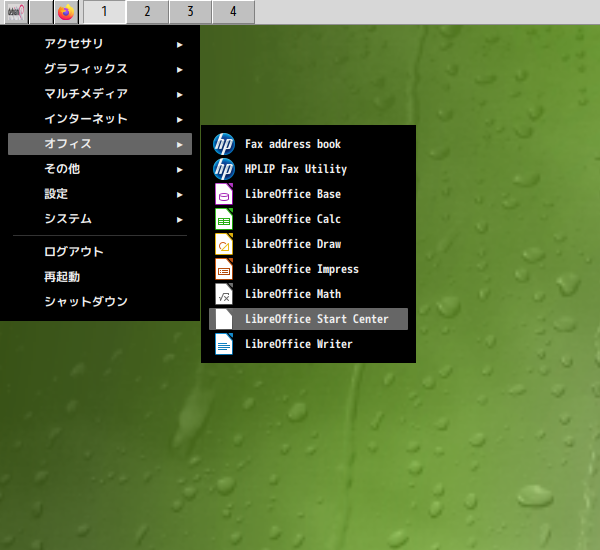Viewport: 600px width, 550px height.
Task: Open the グラフィックス menu category
Action: tap(100, 69)
